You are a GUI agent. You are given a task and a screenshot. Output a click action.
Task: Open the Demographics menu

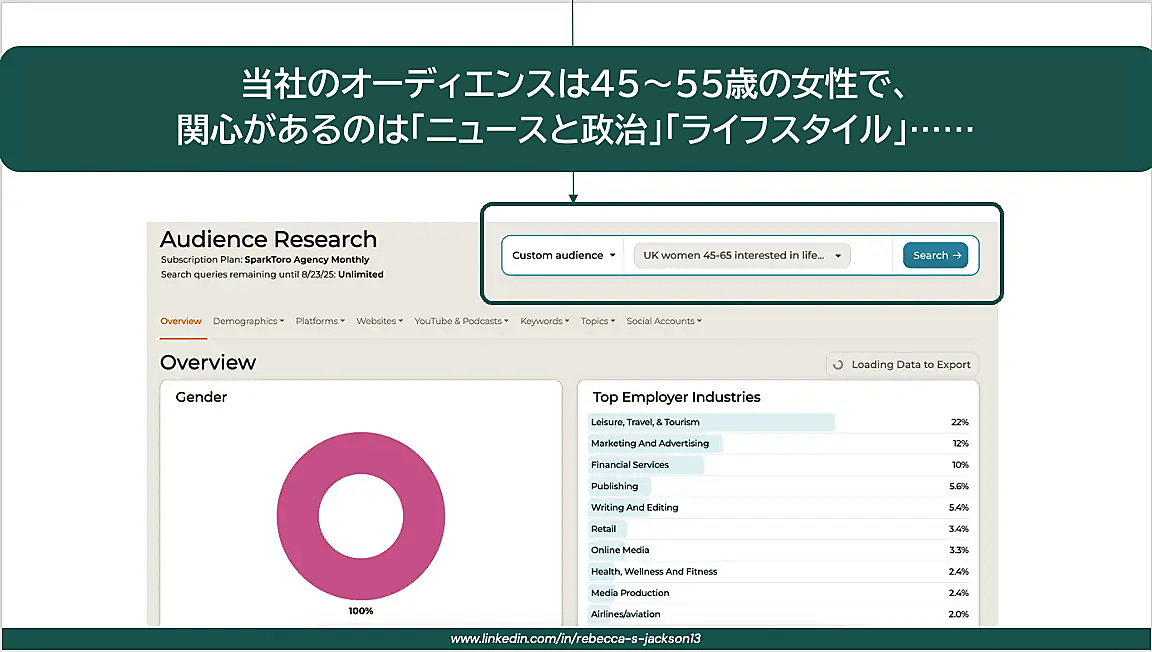point(248,321)
